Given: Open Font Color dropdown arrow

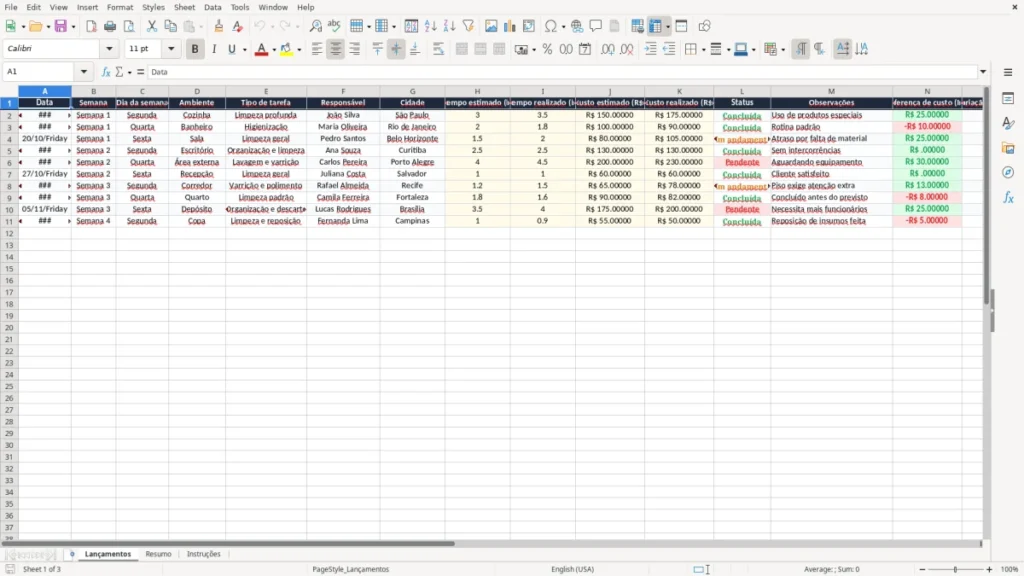Looking at the screenshot, I should click(x=274, y=50).
